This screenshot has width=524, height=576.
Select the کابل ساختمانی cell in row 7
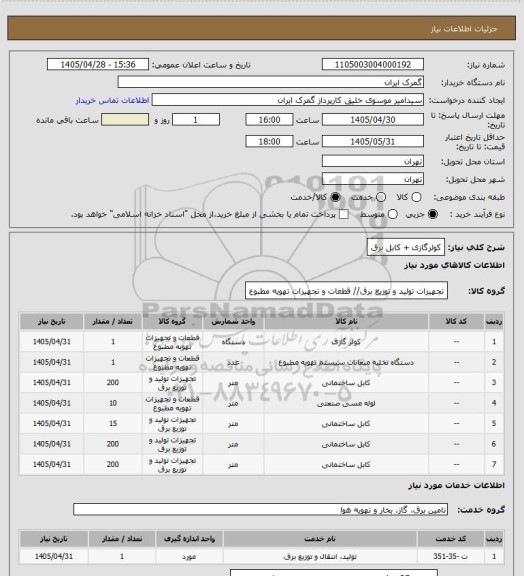click(x=346, y=465)
